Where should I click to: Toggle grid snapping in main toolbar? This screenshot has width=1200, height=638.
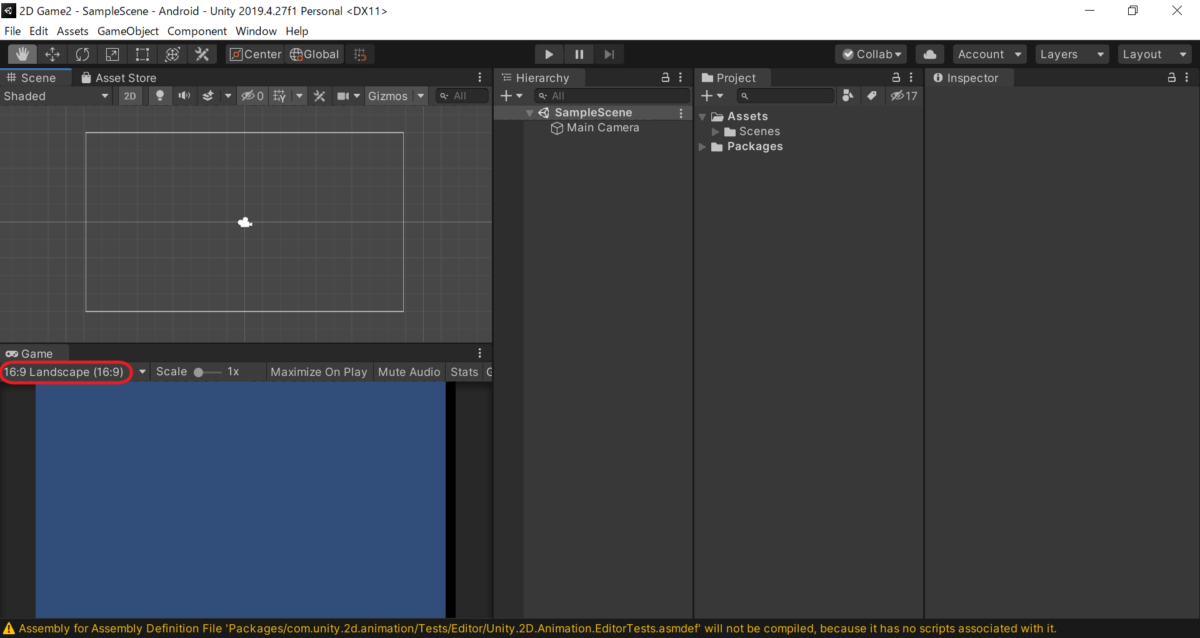click(x=361, y=54)
